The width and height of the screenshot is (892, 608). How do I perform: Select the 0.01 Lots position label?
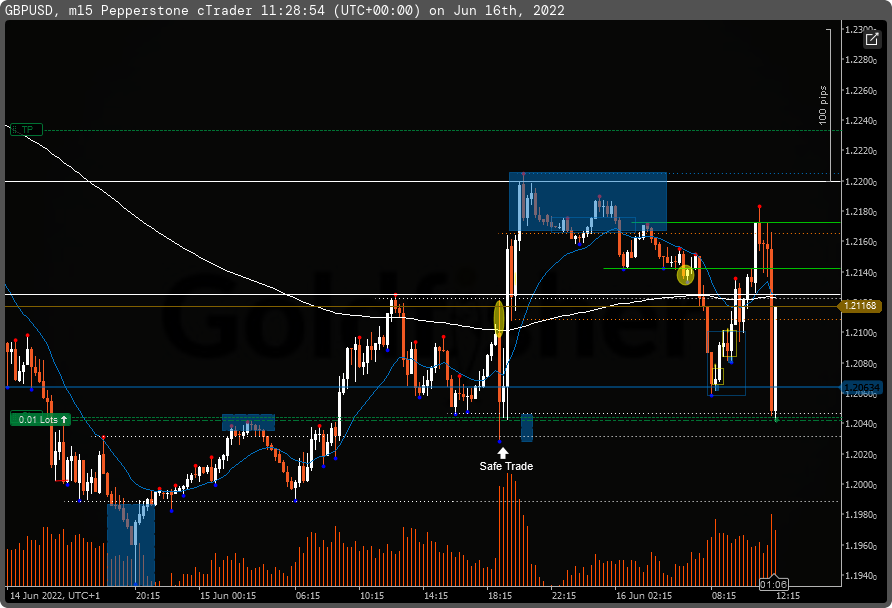coord(40,420)
